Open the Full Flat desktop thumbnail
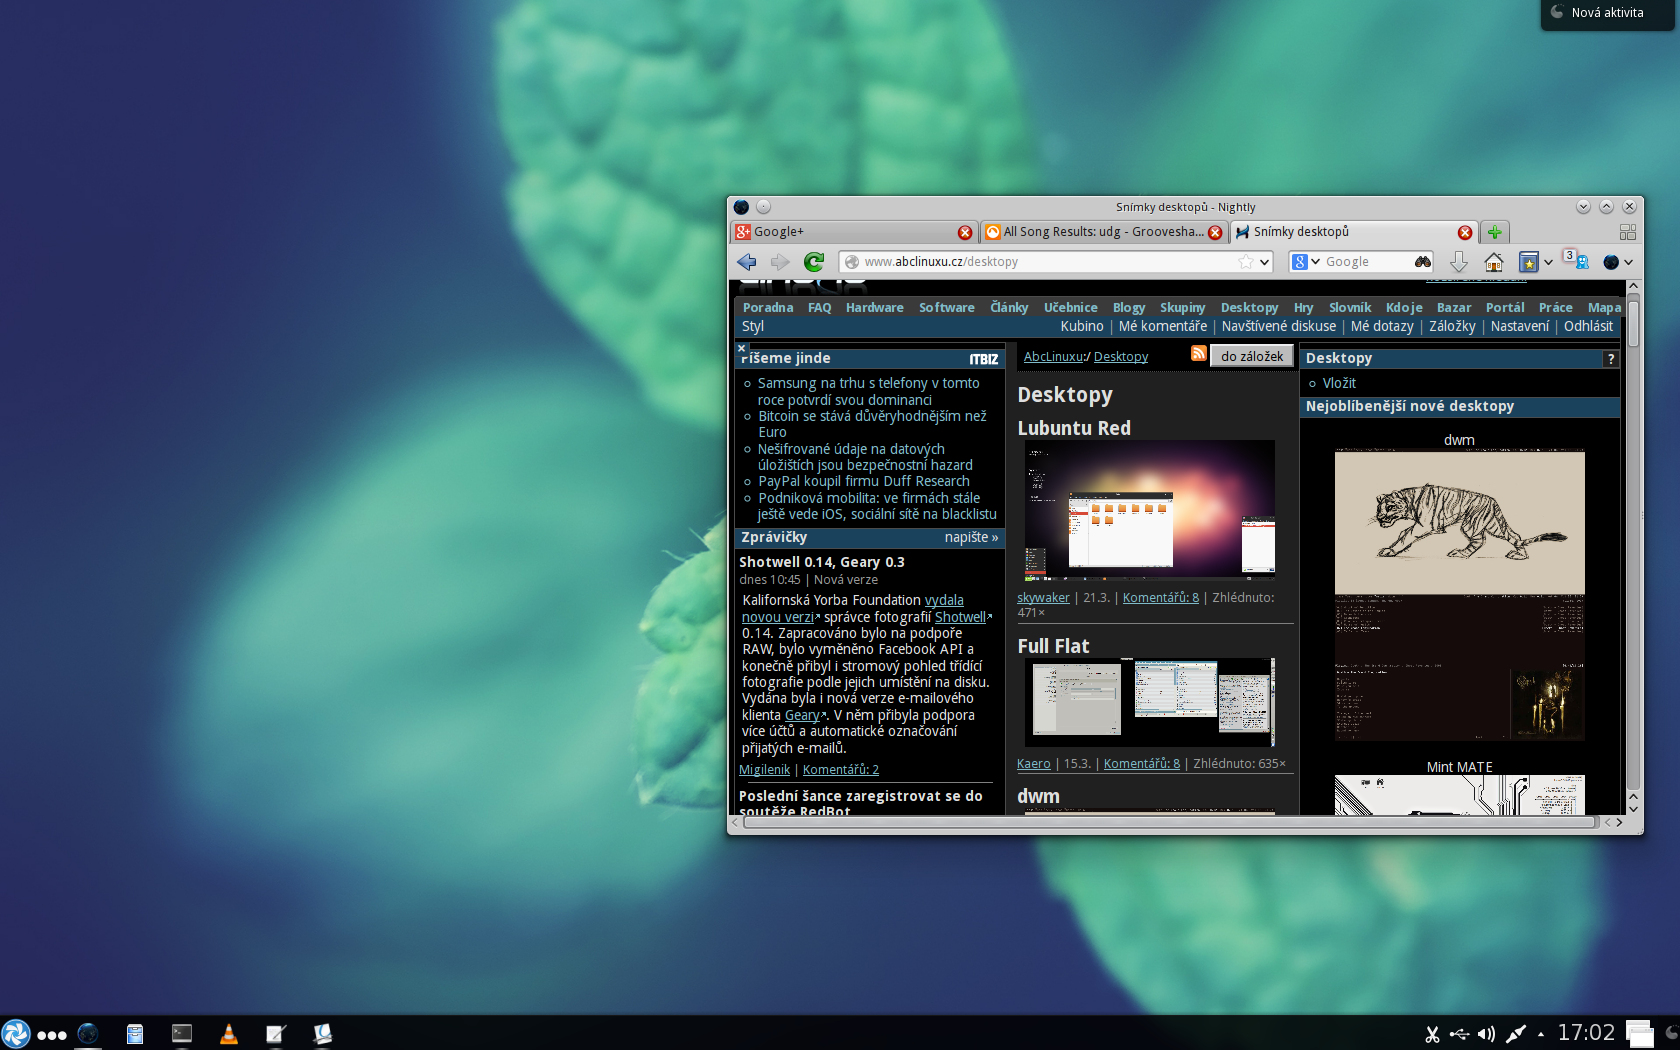Screen dimensions: 1680x1050 click(1150, 702)
